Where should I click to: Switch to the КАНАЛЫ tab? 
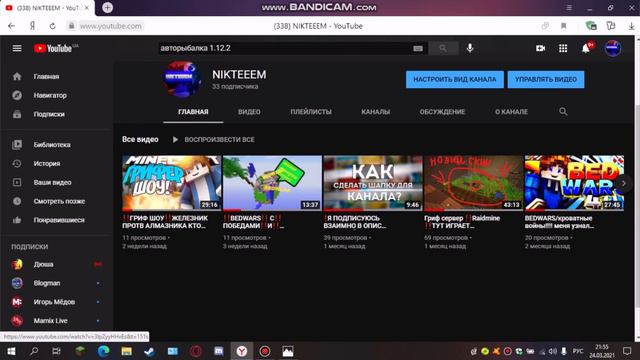[x=376, y=111]
